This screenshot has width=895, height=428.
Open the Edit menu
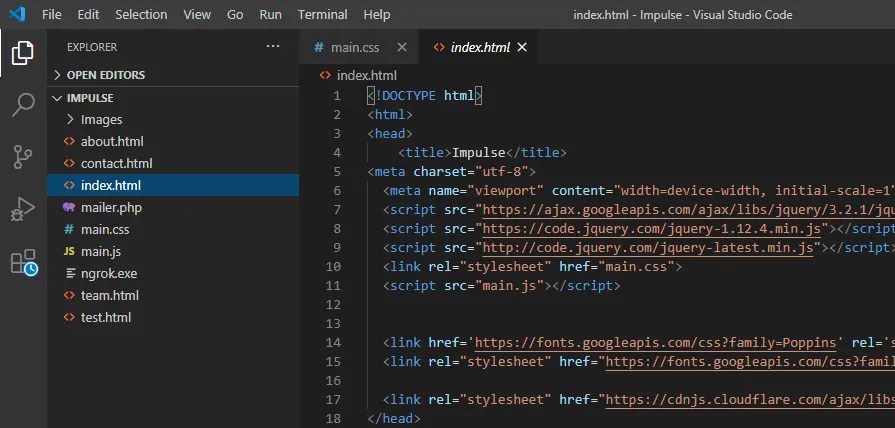88,15
